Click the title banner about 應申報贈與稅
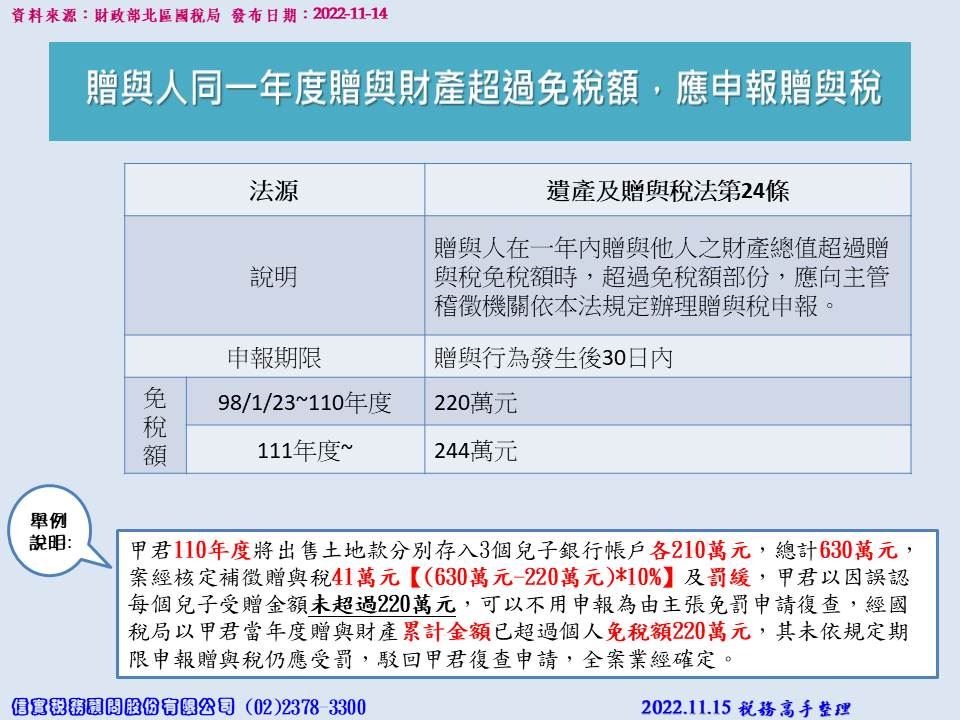960x720 pixels. (480, 90)
